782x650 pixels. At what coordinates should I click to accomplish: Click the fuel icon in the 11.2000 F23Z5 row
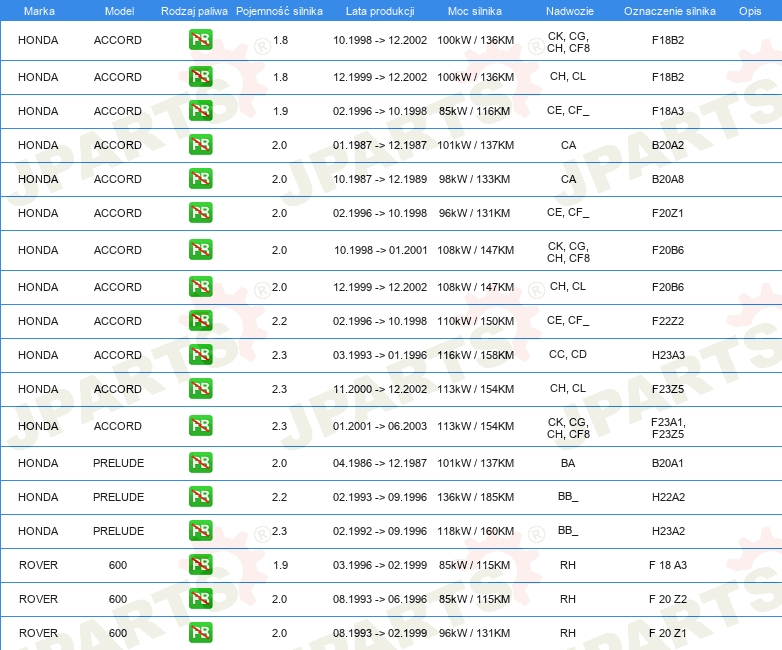tap(200, 388)
